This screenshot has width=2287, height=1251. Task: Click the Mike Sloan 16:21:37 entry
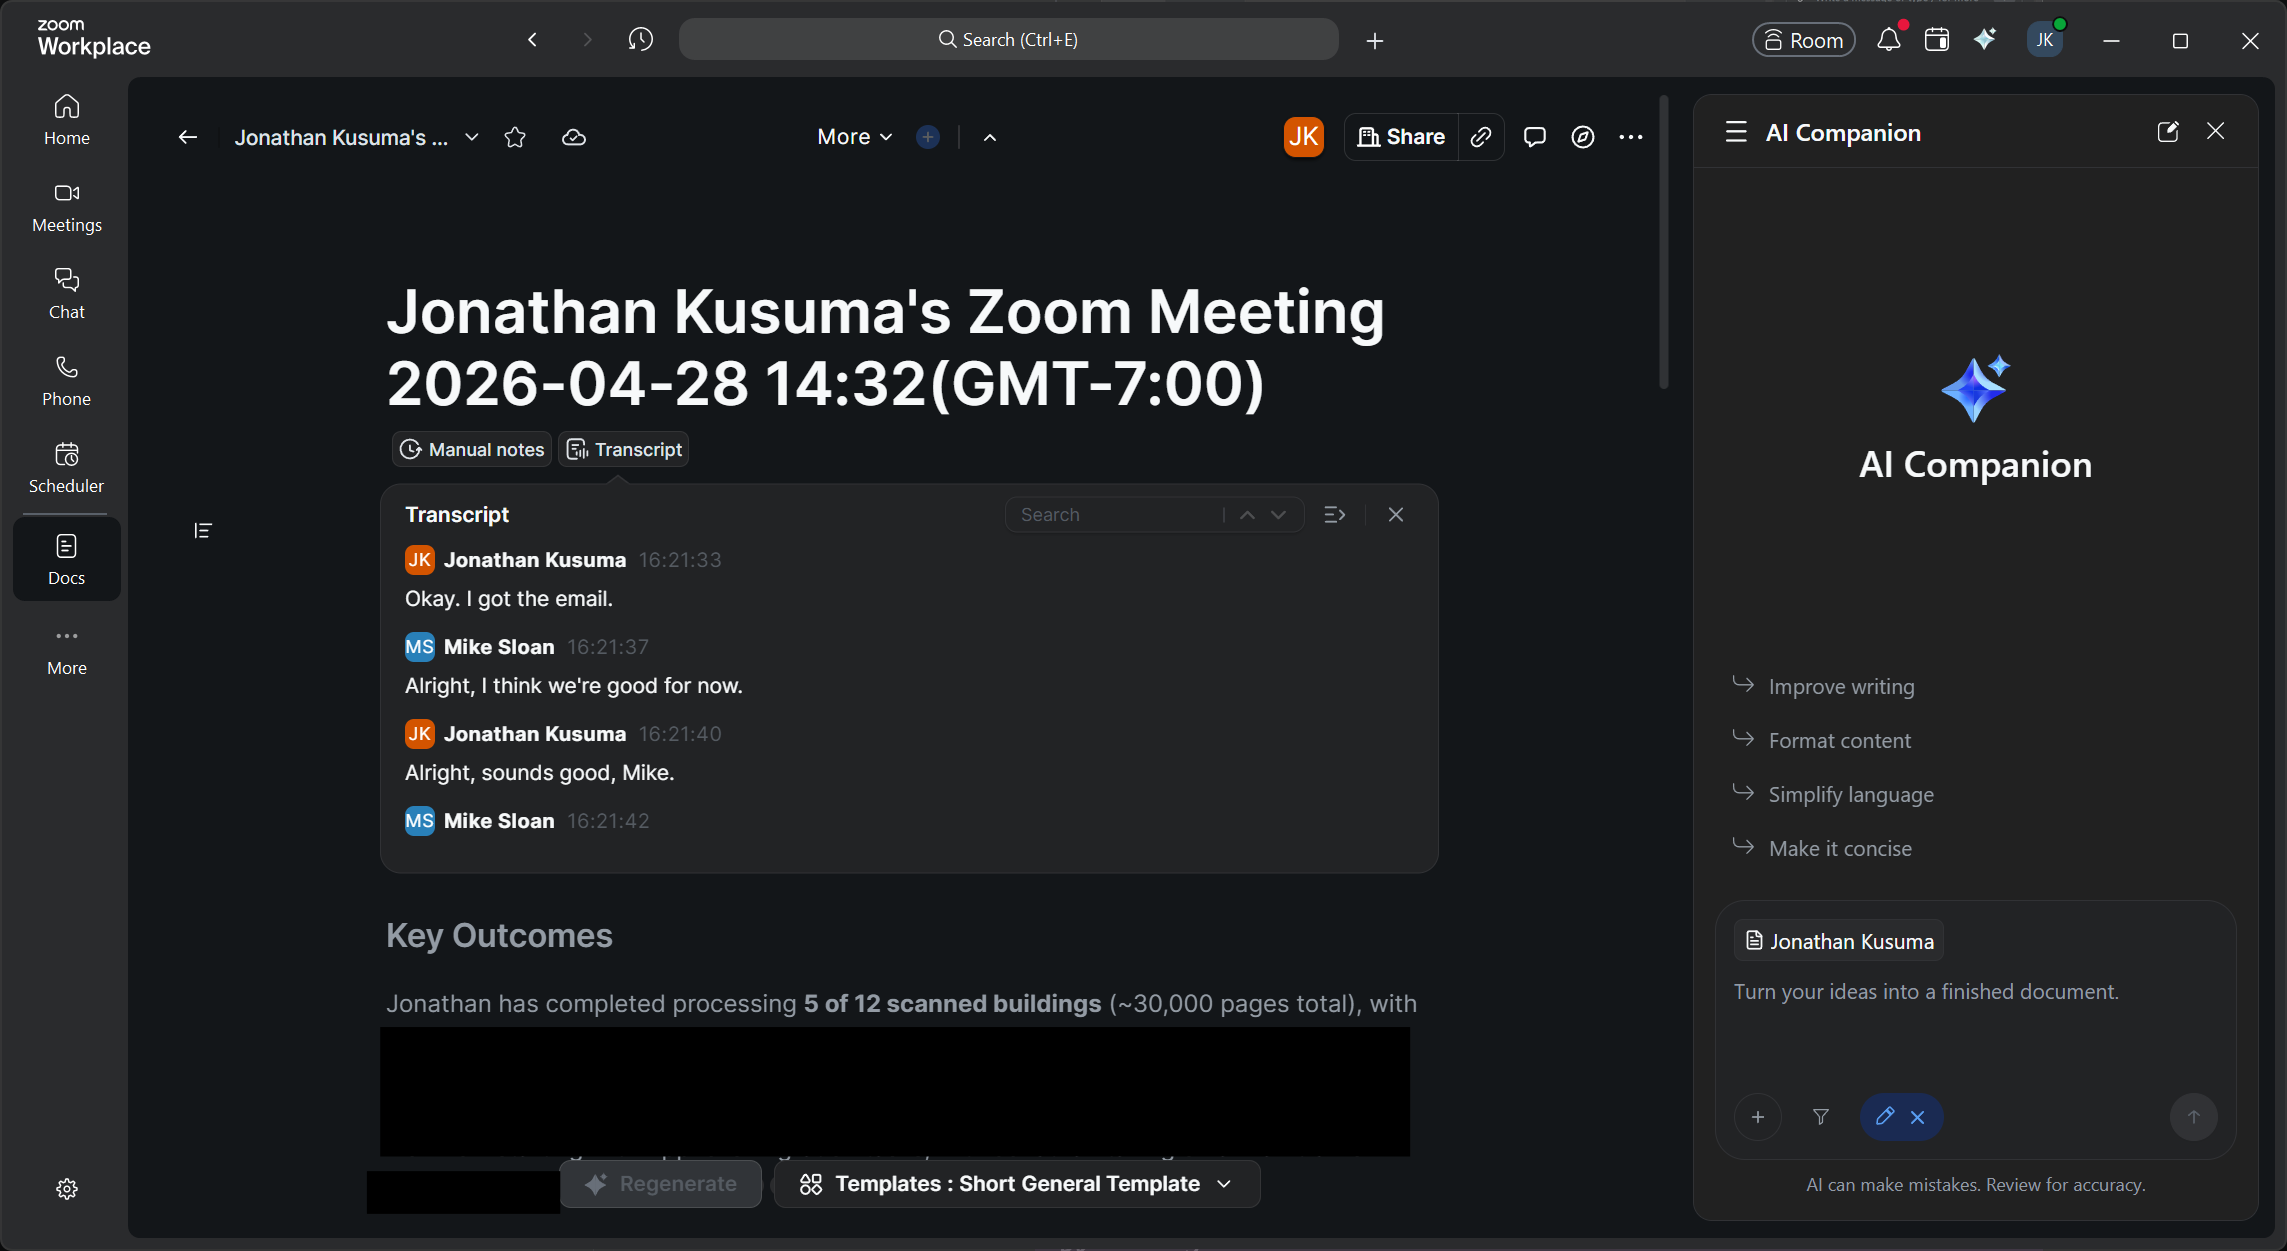pos(527,646)
